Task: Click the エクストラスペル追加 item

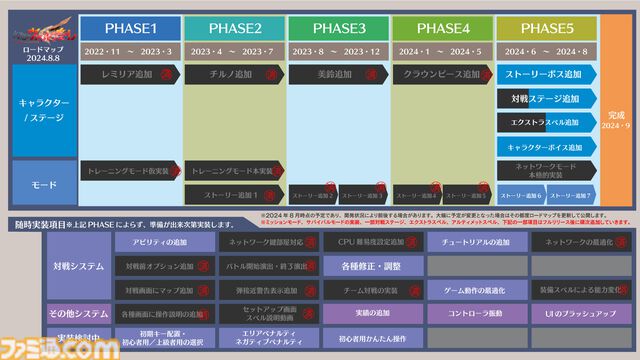Action: pos(547,122)
